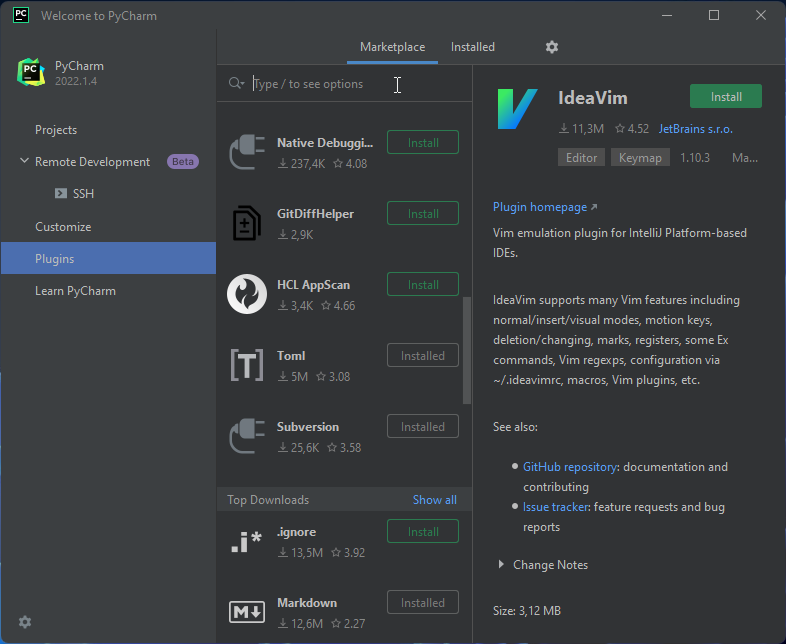Select the Markdown plugin icon
Viewport: 786px width, 644px height.
click(247, 612)
